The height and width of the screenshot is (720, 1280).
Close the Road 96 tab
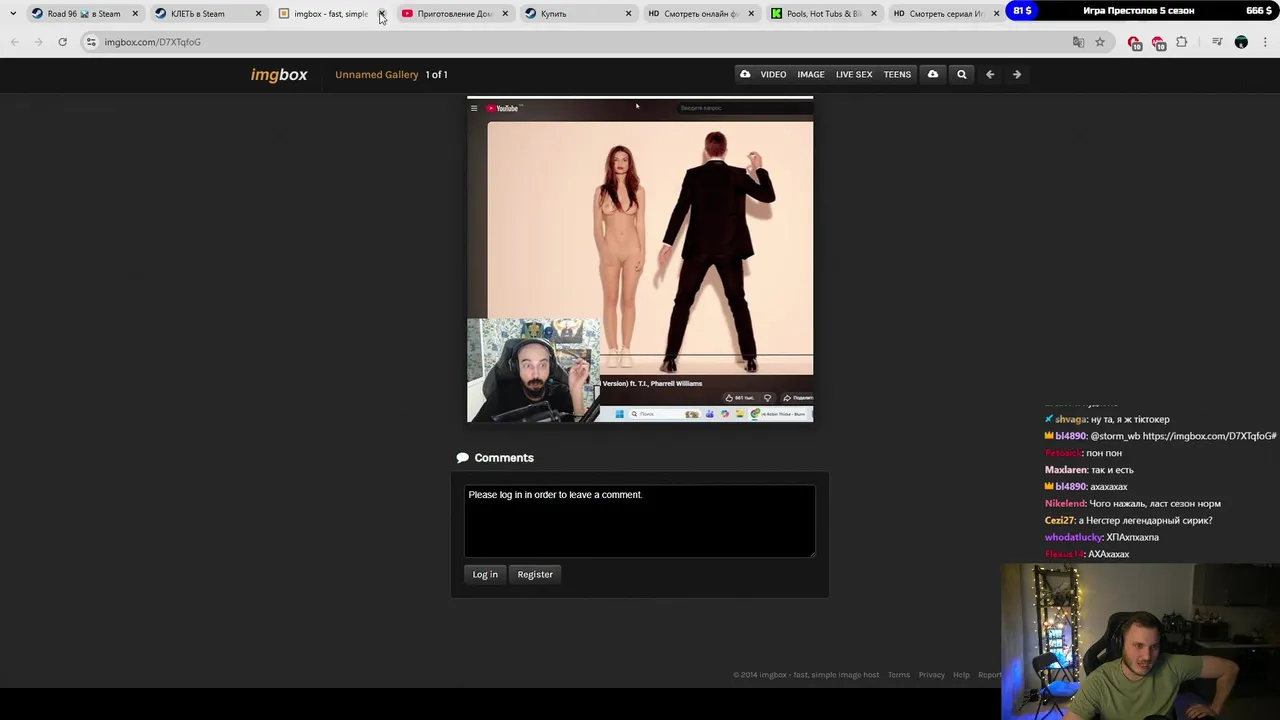tap(135, 14)
